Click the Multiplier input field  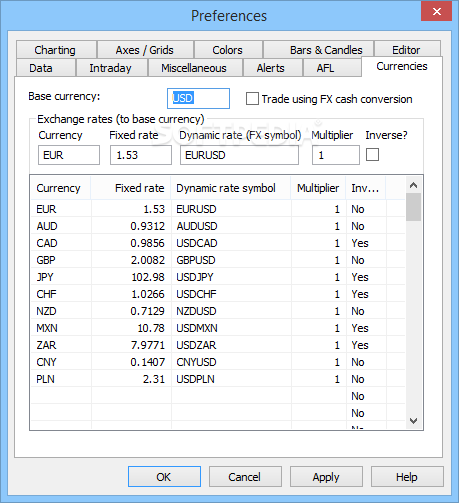[x=336, y=155]
